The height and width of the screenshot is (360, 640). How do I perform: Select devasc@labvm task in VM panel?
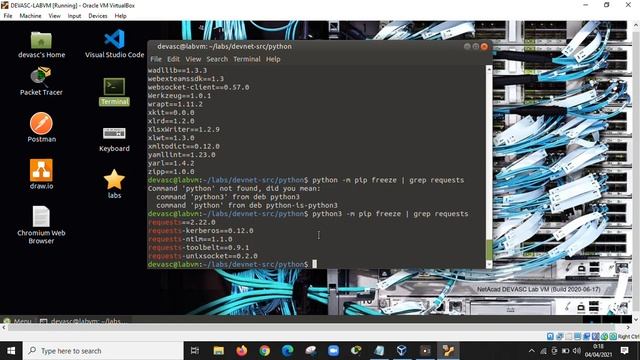[x=85, y=321]
